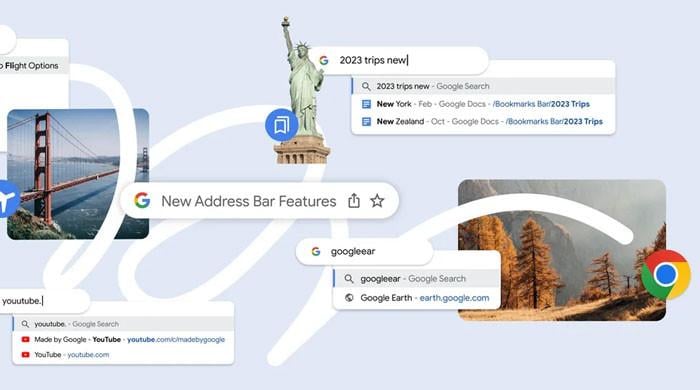Click the YouTube icon beside Made by Google
Viewport: 700px width, 390px height.
point(25,340)
